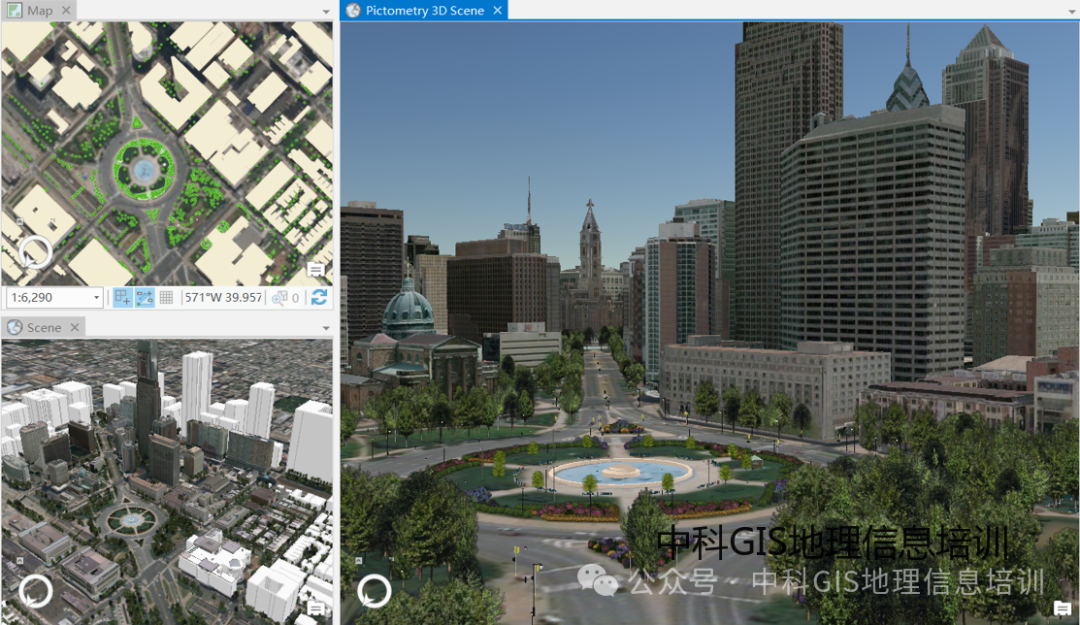Close the Map view tab
This screenshot has width=1080, height=625.
point(66,10)
